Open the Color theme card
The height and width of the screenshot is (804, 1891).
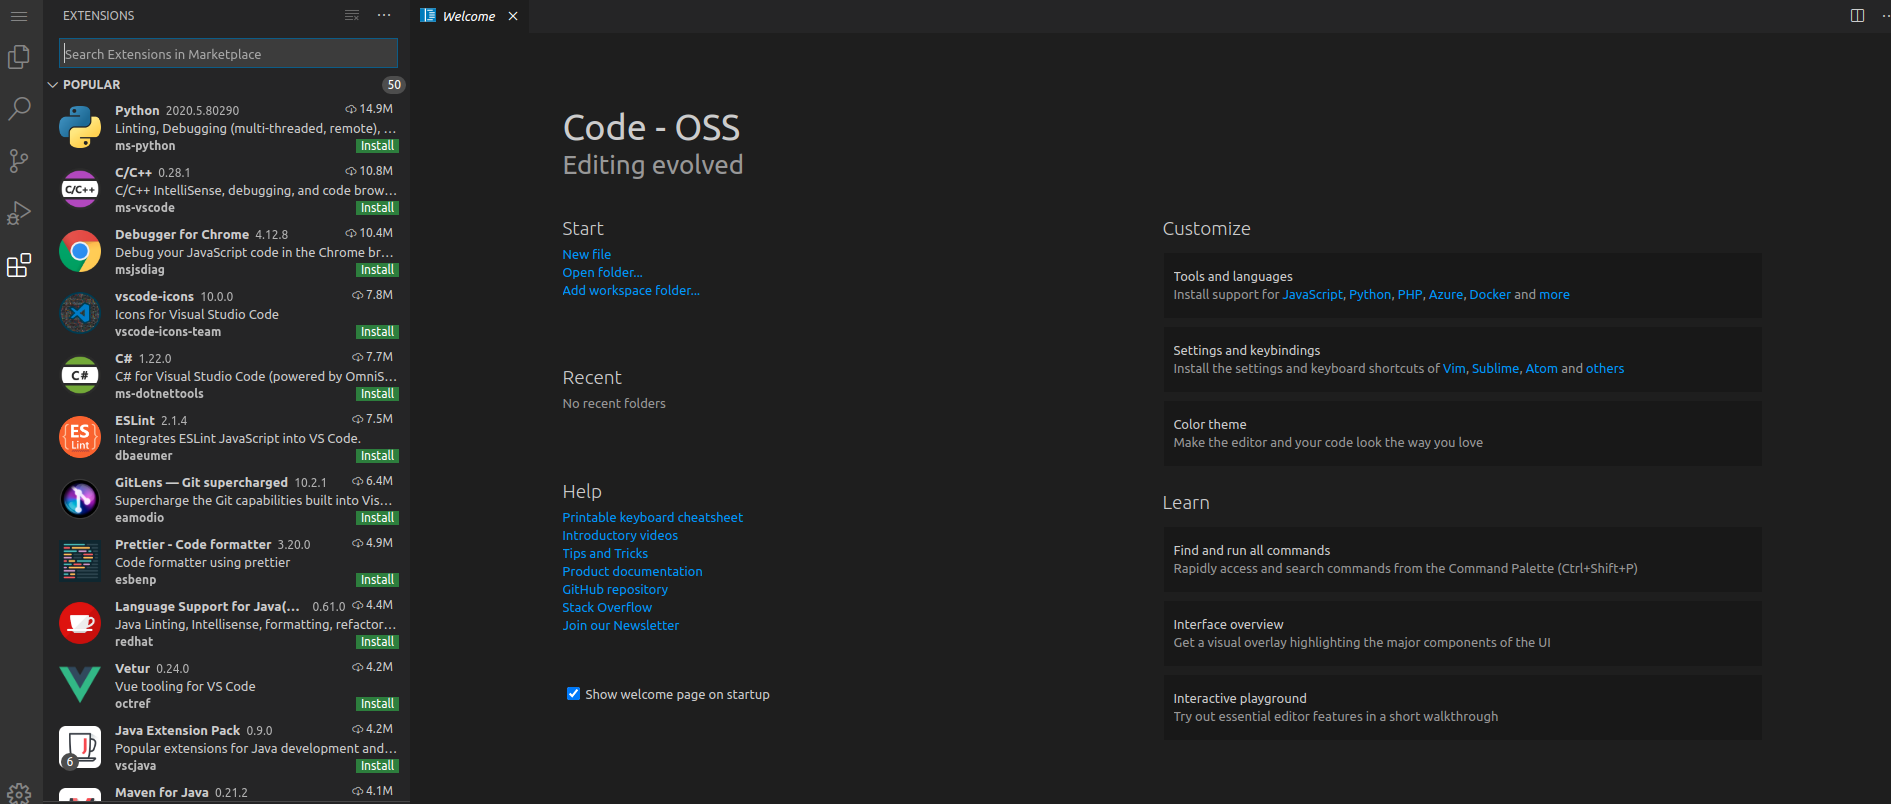click(1462, 433)
